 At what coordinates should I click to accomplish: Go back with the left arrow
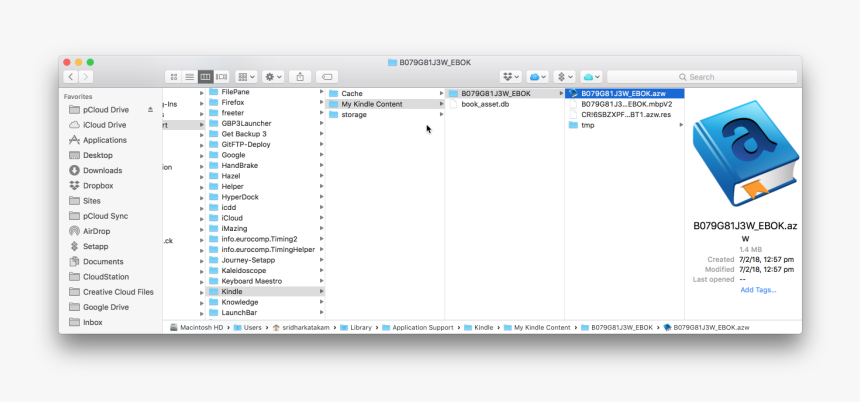pyautogui.click(x=71, y=77)
